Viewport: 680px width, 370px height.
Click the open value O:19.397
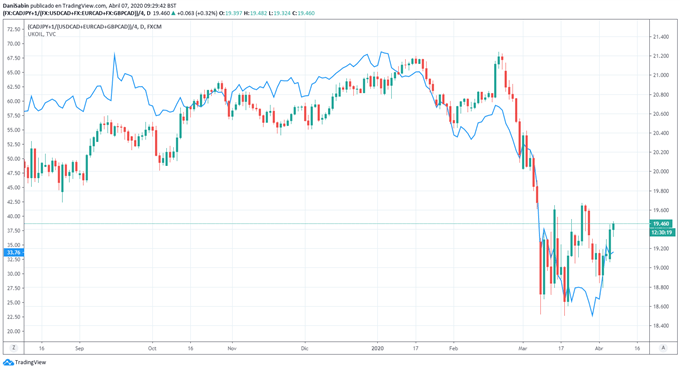pyautogui.click(x=230, y=13)
